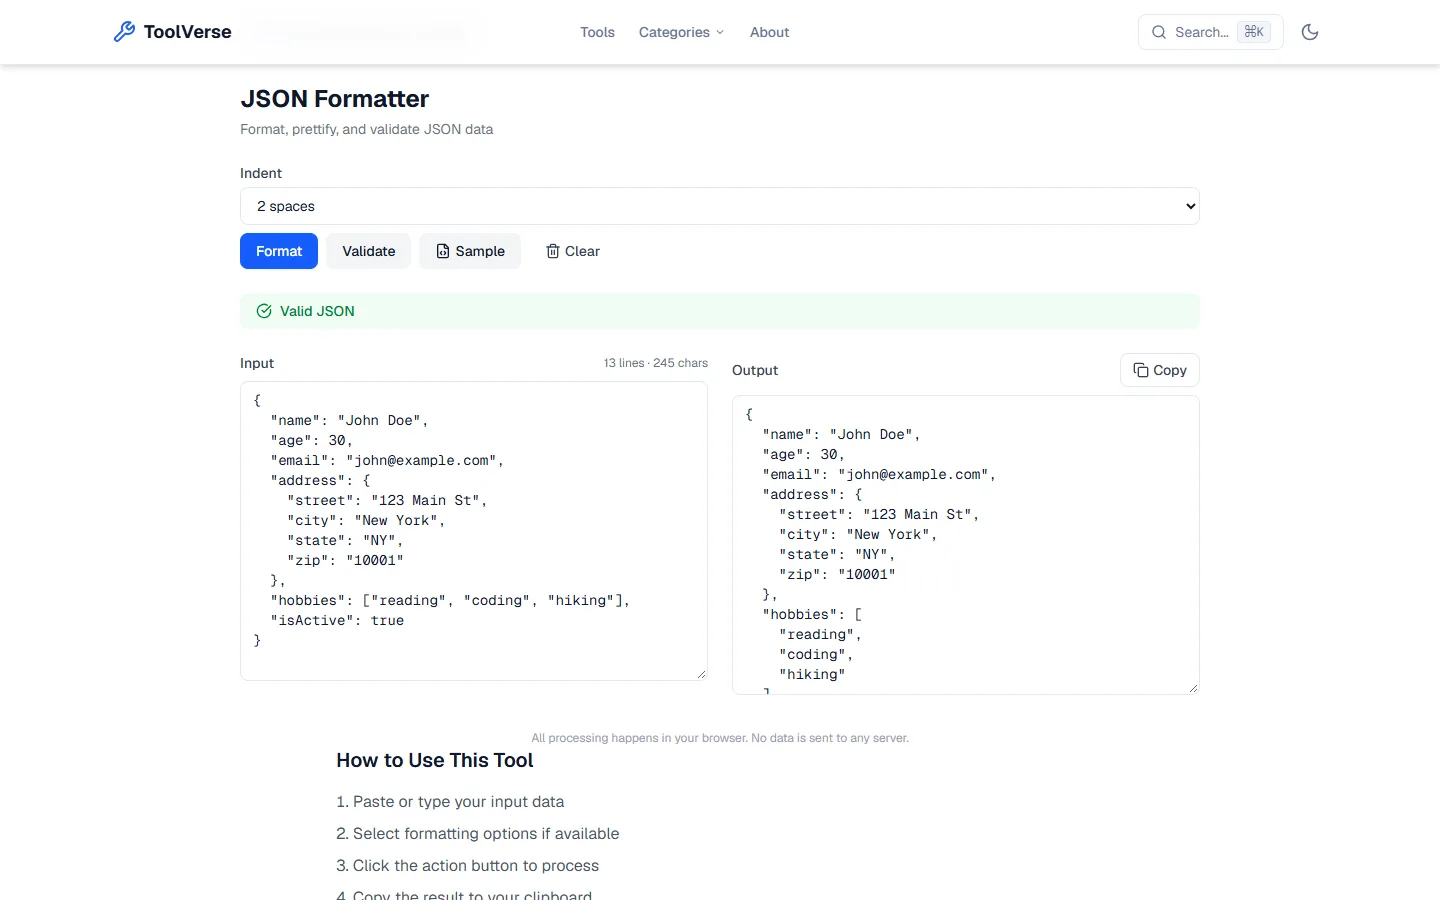Image resolution: width=1440 pixels, height=900 pixels.
Task: Clear the input with the Clear button
Action: [x=573, y=251]
